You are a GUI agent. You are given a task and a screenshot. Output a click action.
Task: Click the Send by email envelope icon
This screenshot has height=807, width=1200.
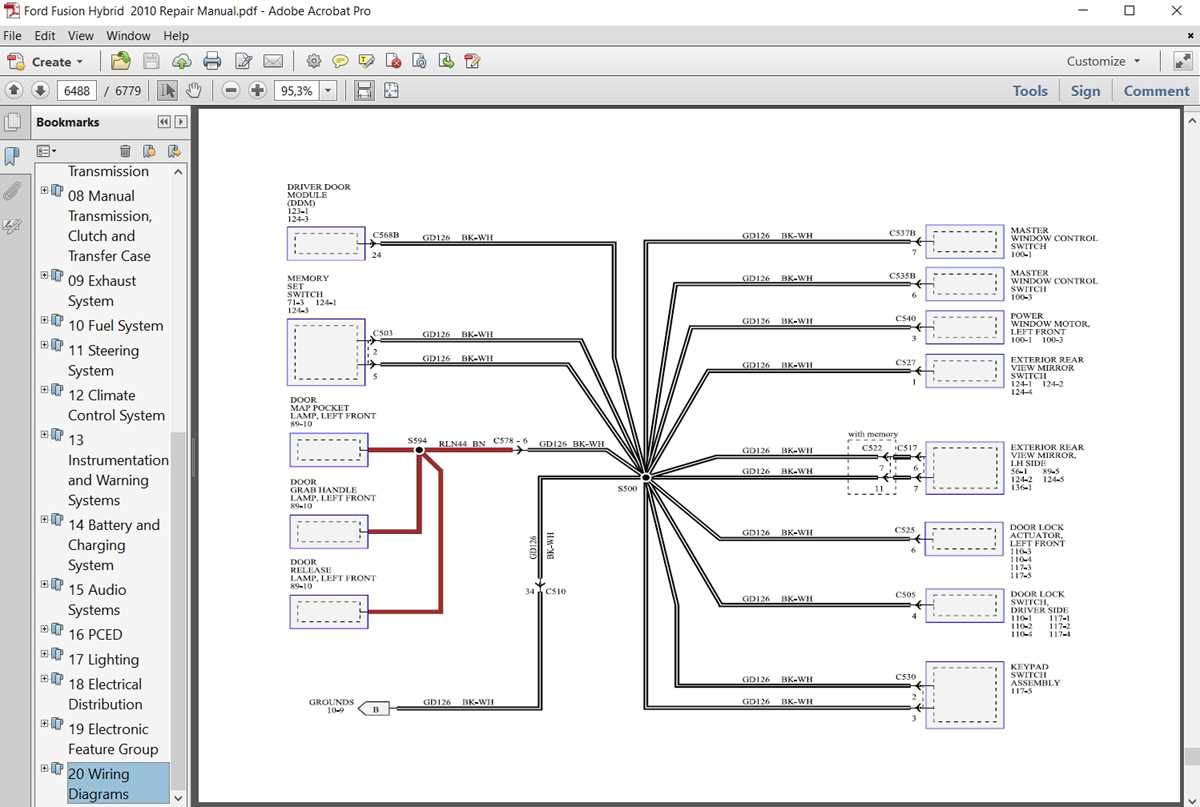(x=273, y=61)
